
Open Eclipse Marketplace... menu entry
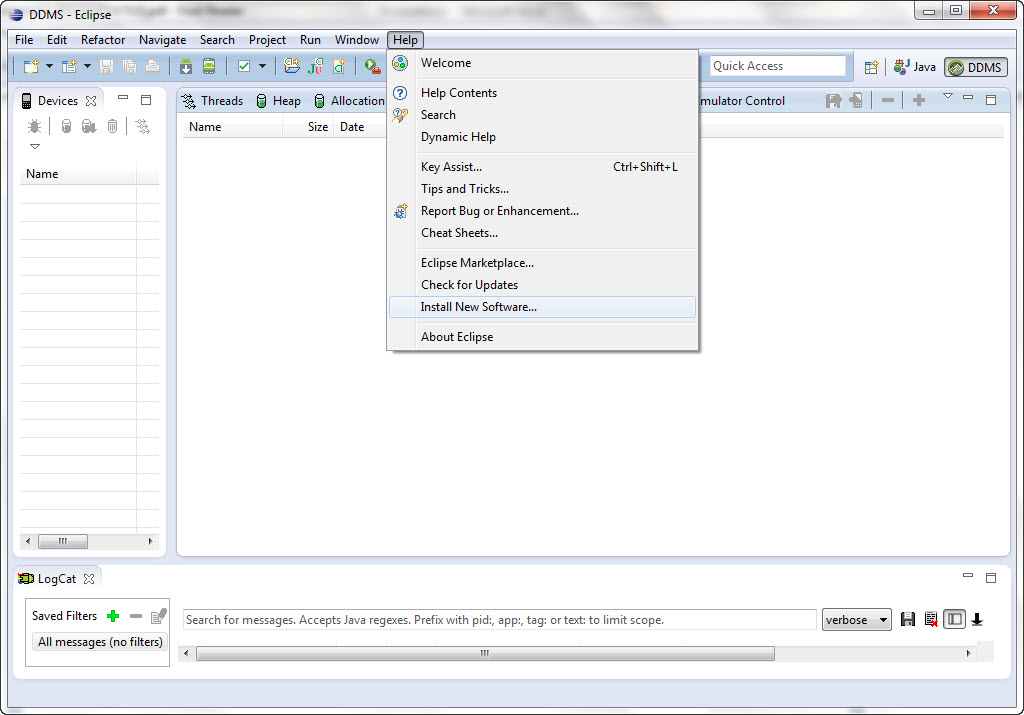click(543, 263)
